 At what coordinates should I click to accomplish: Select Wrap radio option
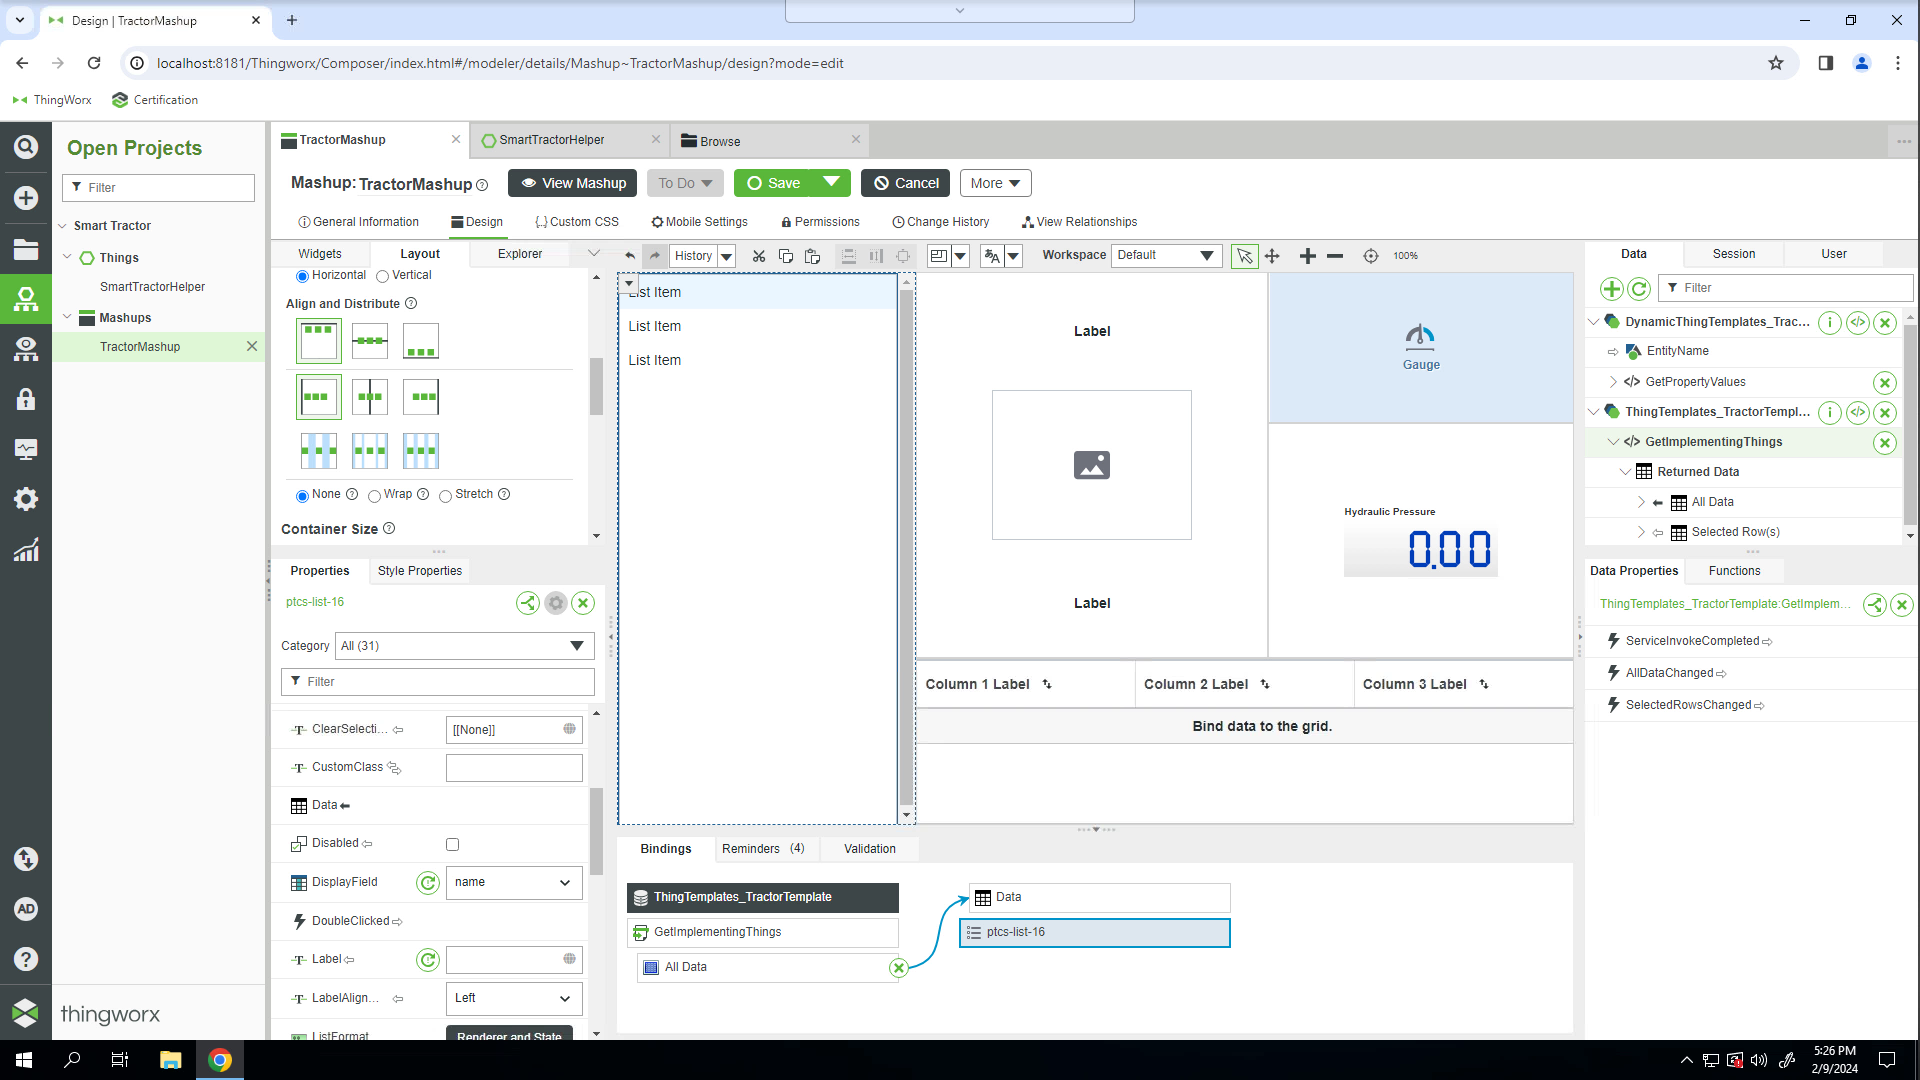374,496
